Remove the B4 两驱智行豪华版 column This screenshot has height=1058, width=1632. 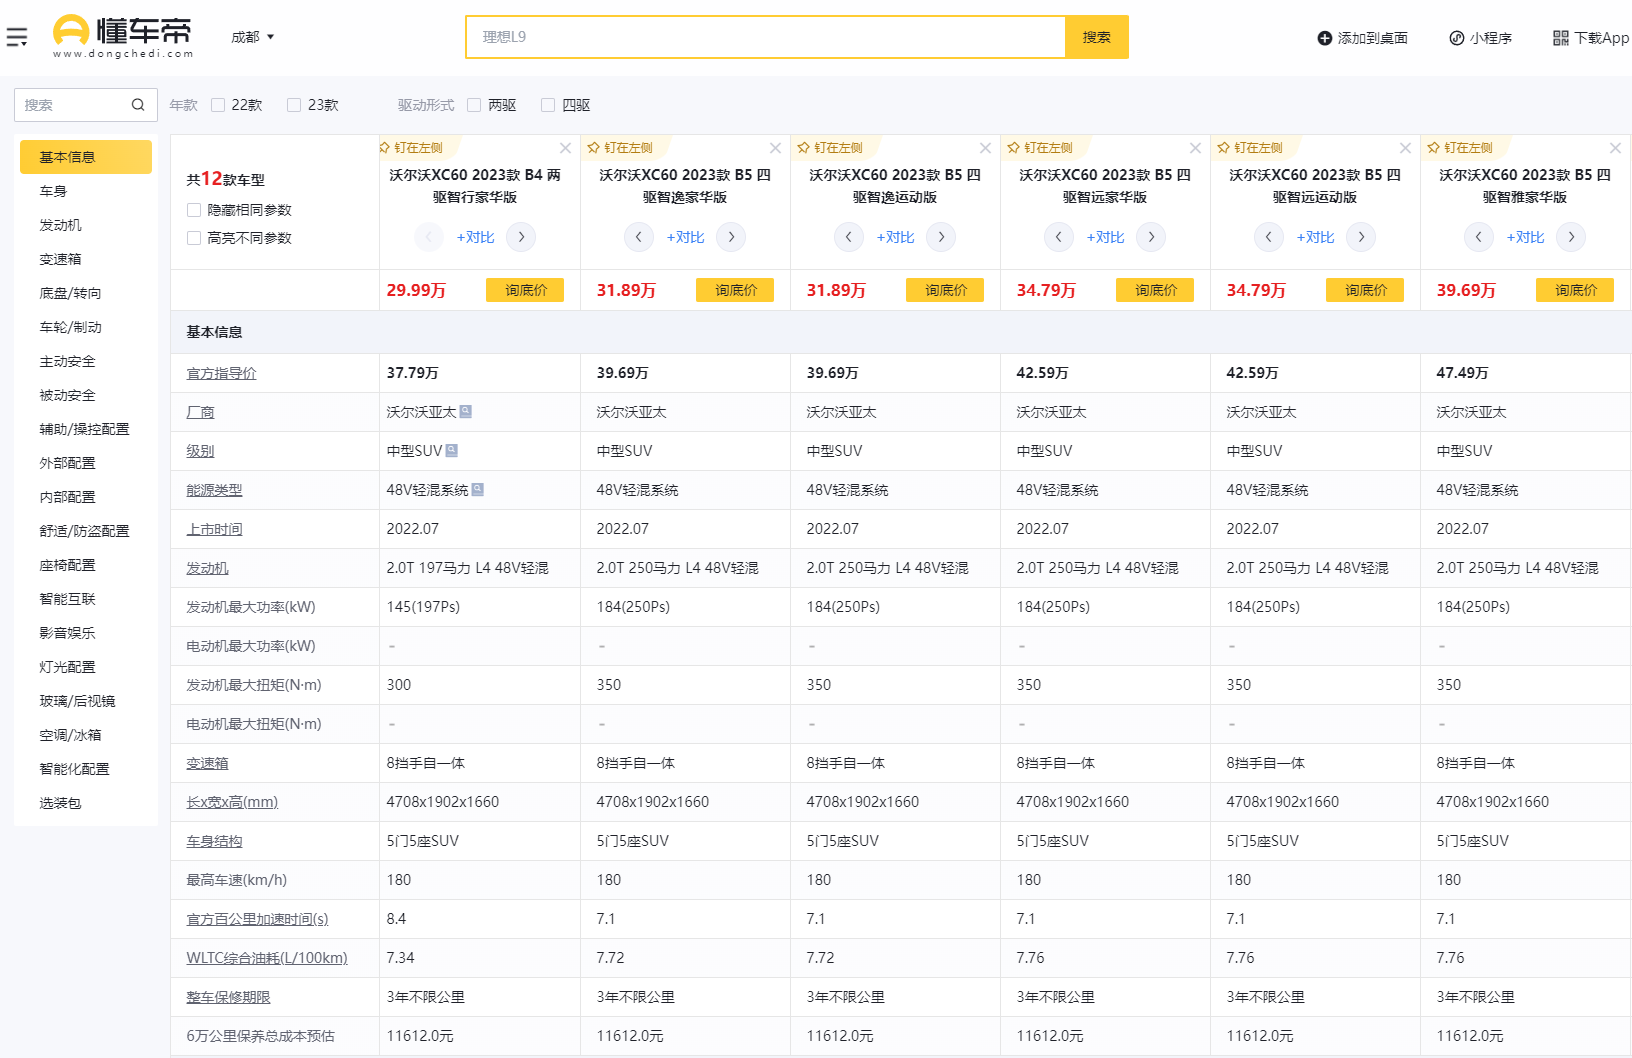tap(566, 148)
